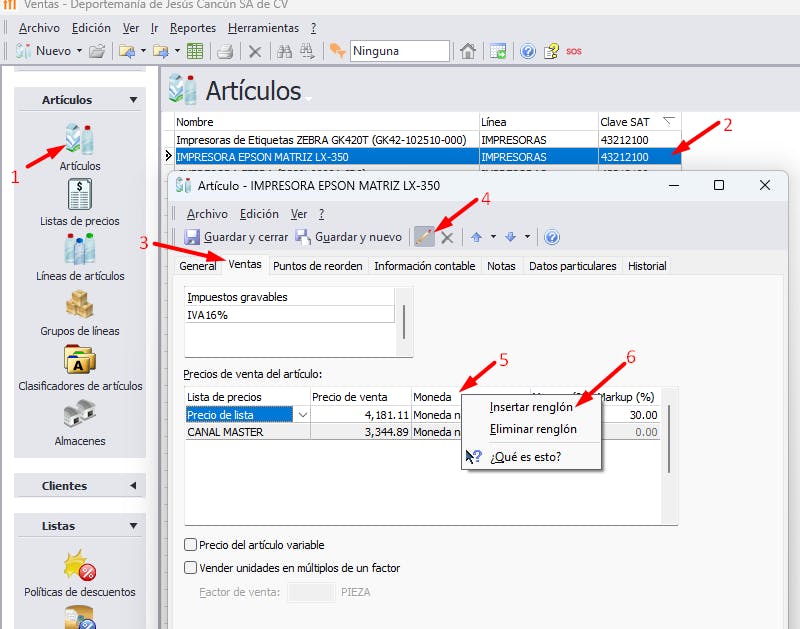
Task: Click the Factor de venta input field
Action: pos(311,592)
